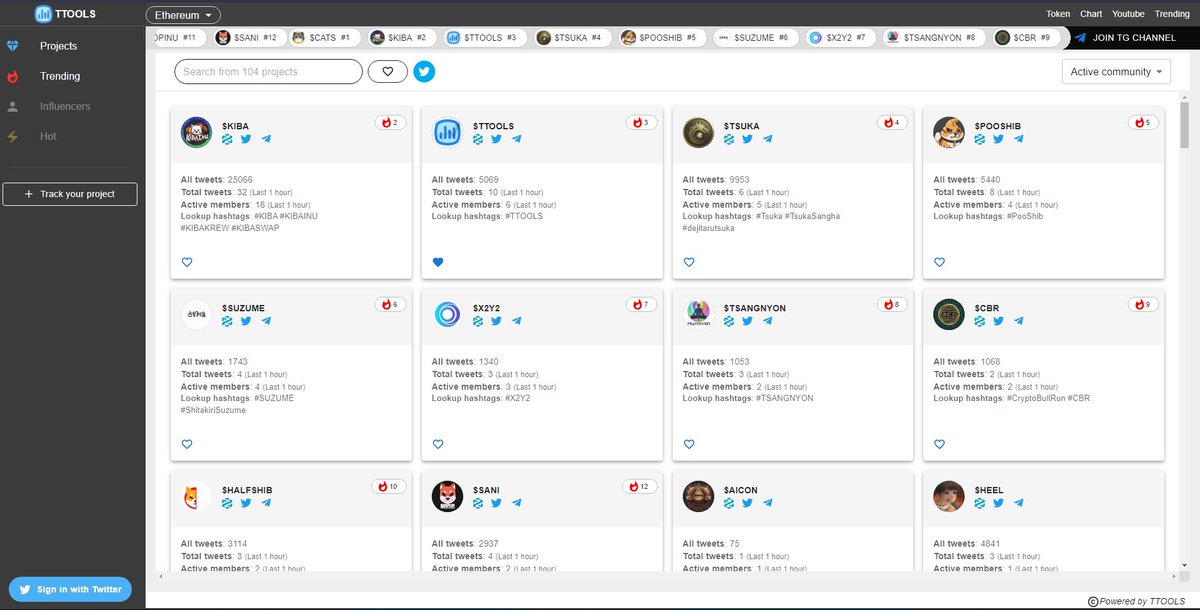Open Youtube in the top navigation
The image size is (1200, 610).
[x=1128, y=14]
